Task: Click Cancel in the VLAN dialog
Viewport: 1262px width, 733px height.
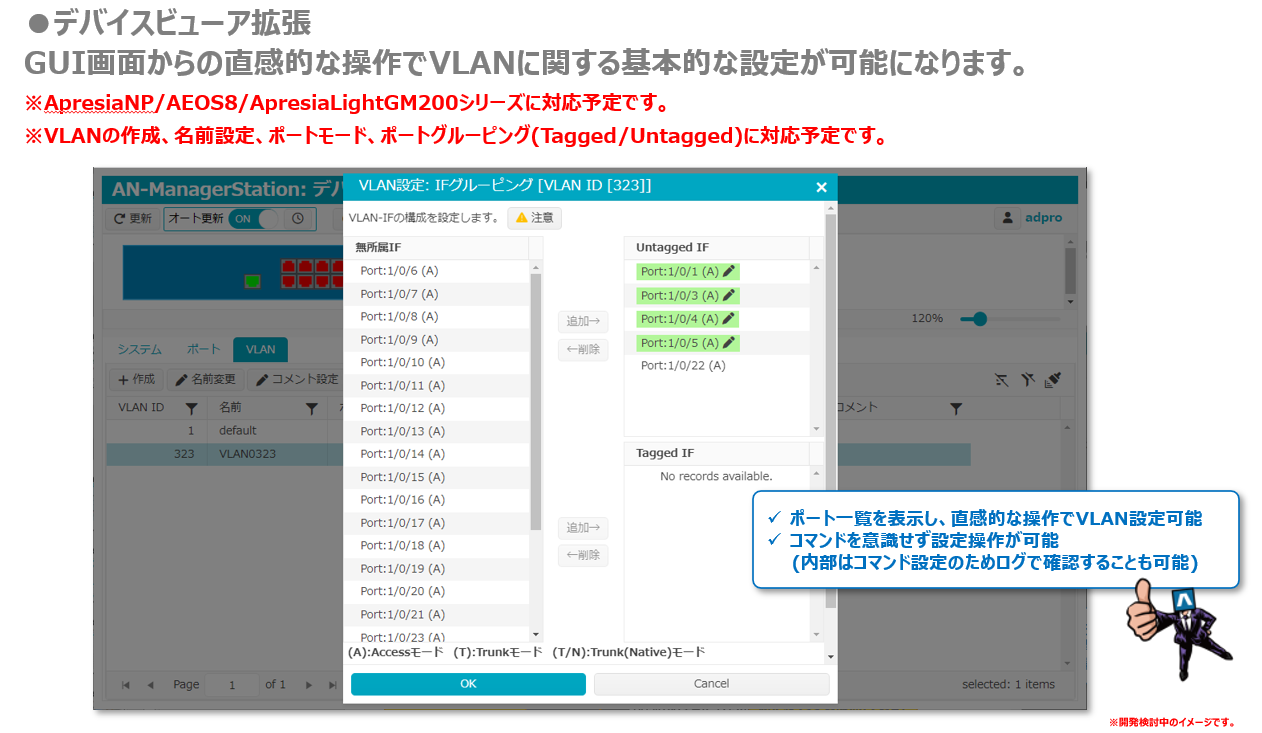Action: click(711, 684)
